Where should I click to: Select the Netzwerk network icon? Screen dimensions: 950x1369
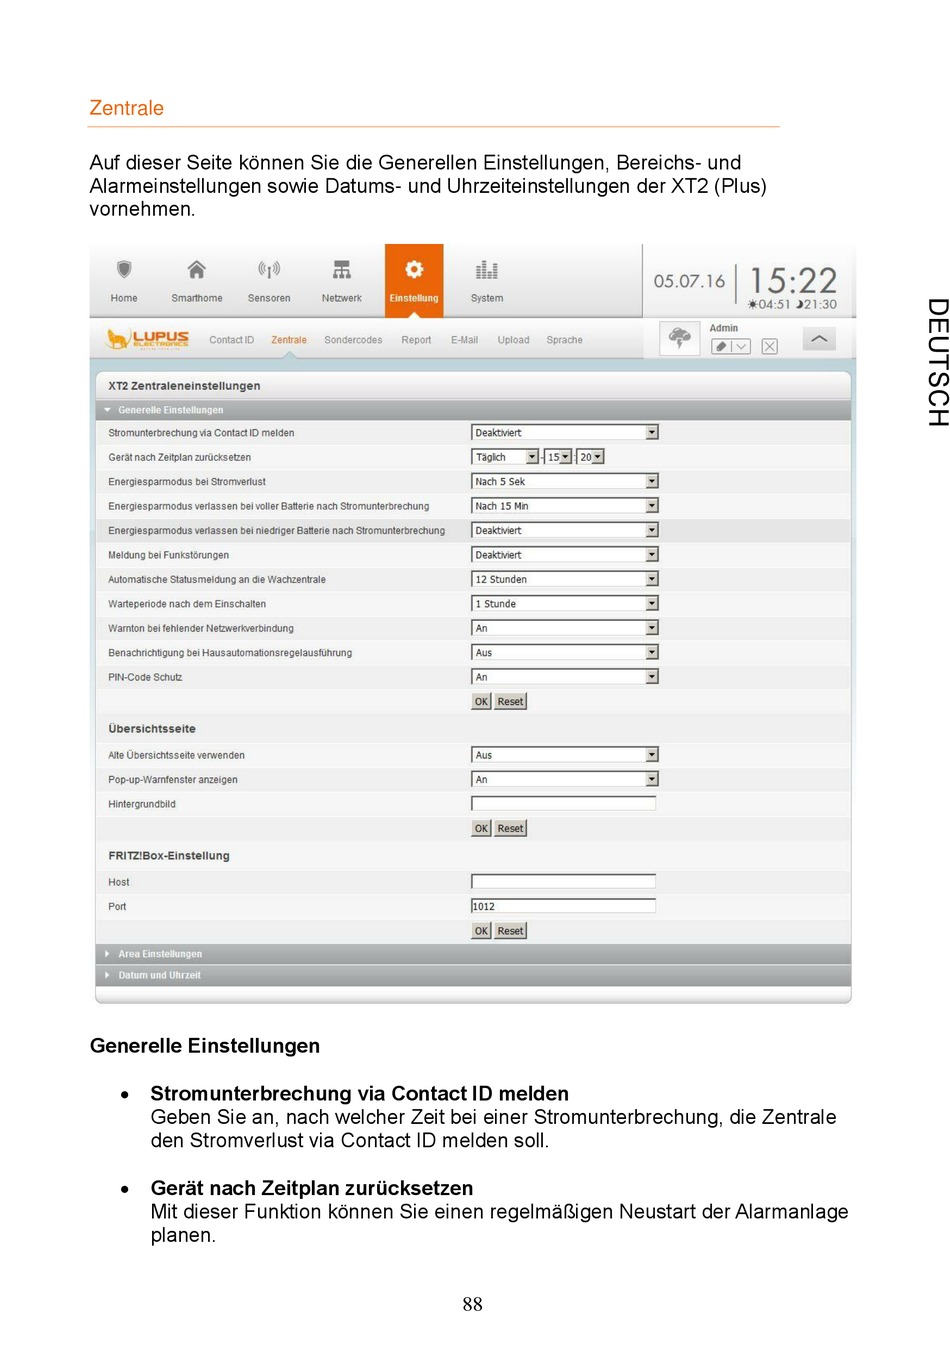(x=342, y=270)
